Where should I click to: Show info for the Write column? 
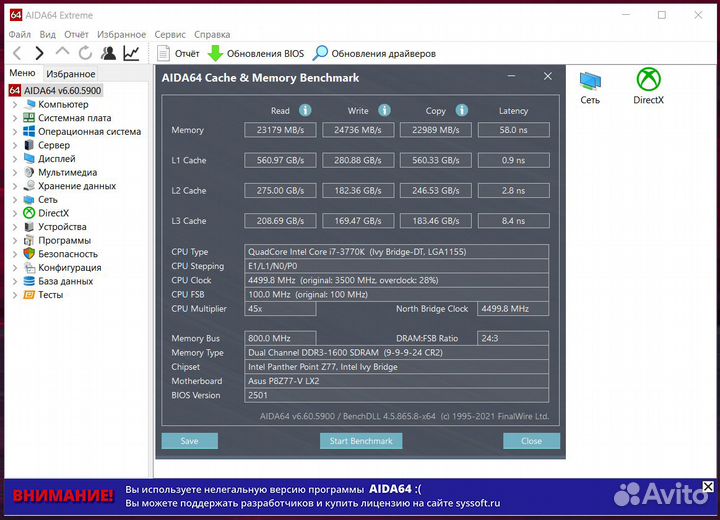click(x=384, y=110)
